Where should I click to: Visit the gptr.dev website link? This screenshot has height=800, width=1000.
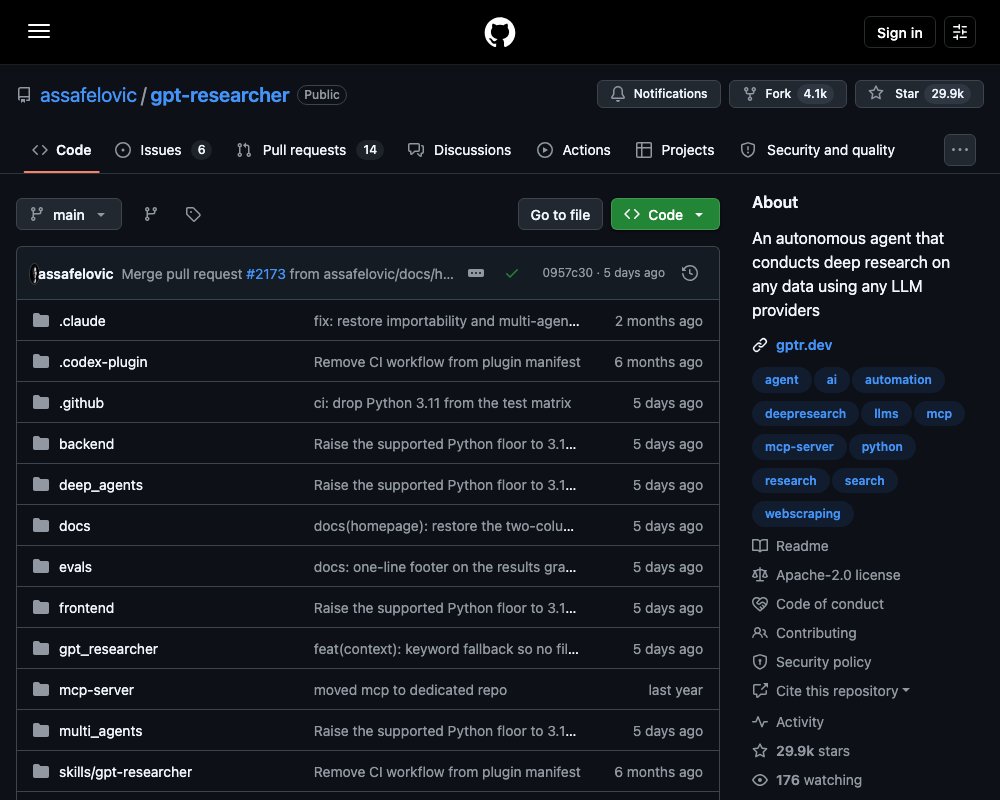click(804, 345)
